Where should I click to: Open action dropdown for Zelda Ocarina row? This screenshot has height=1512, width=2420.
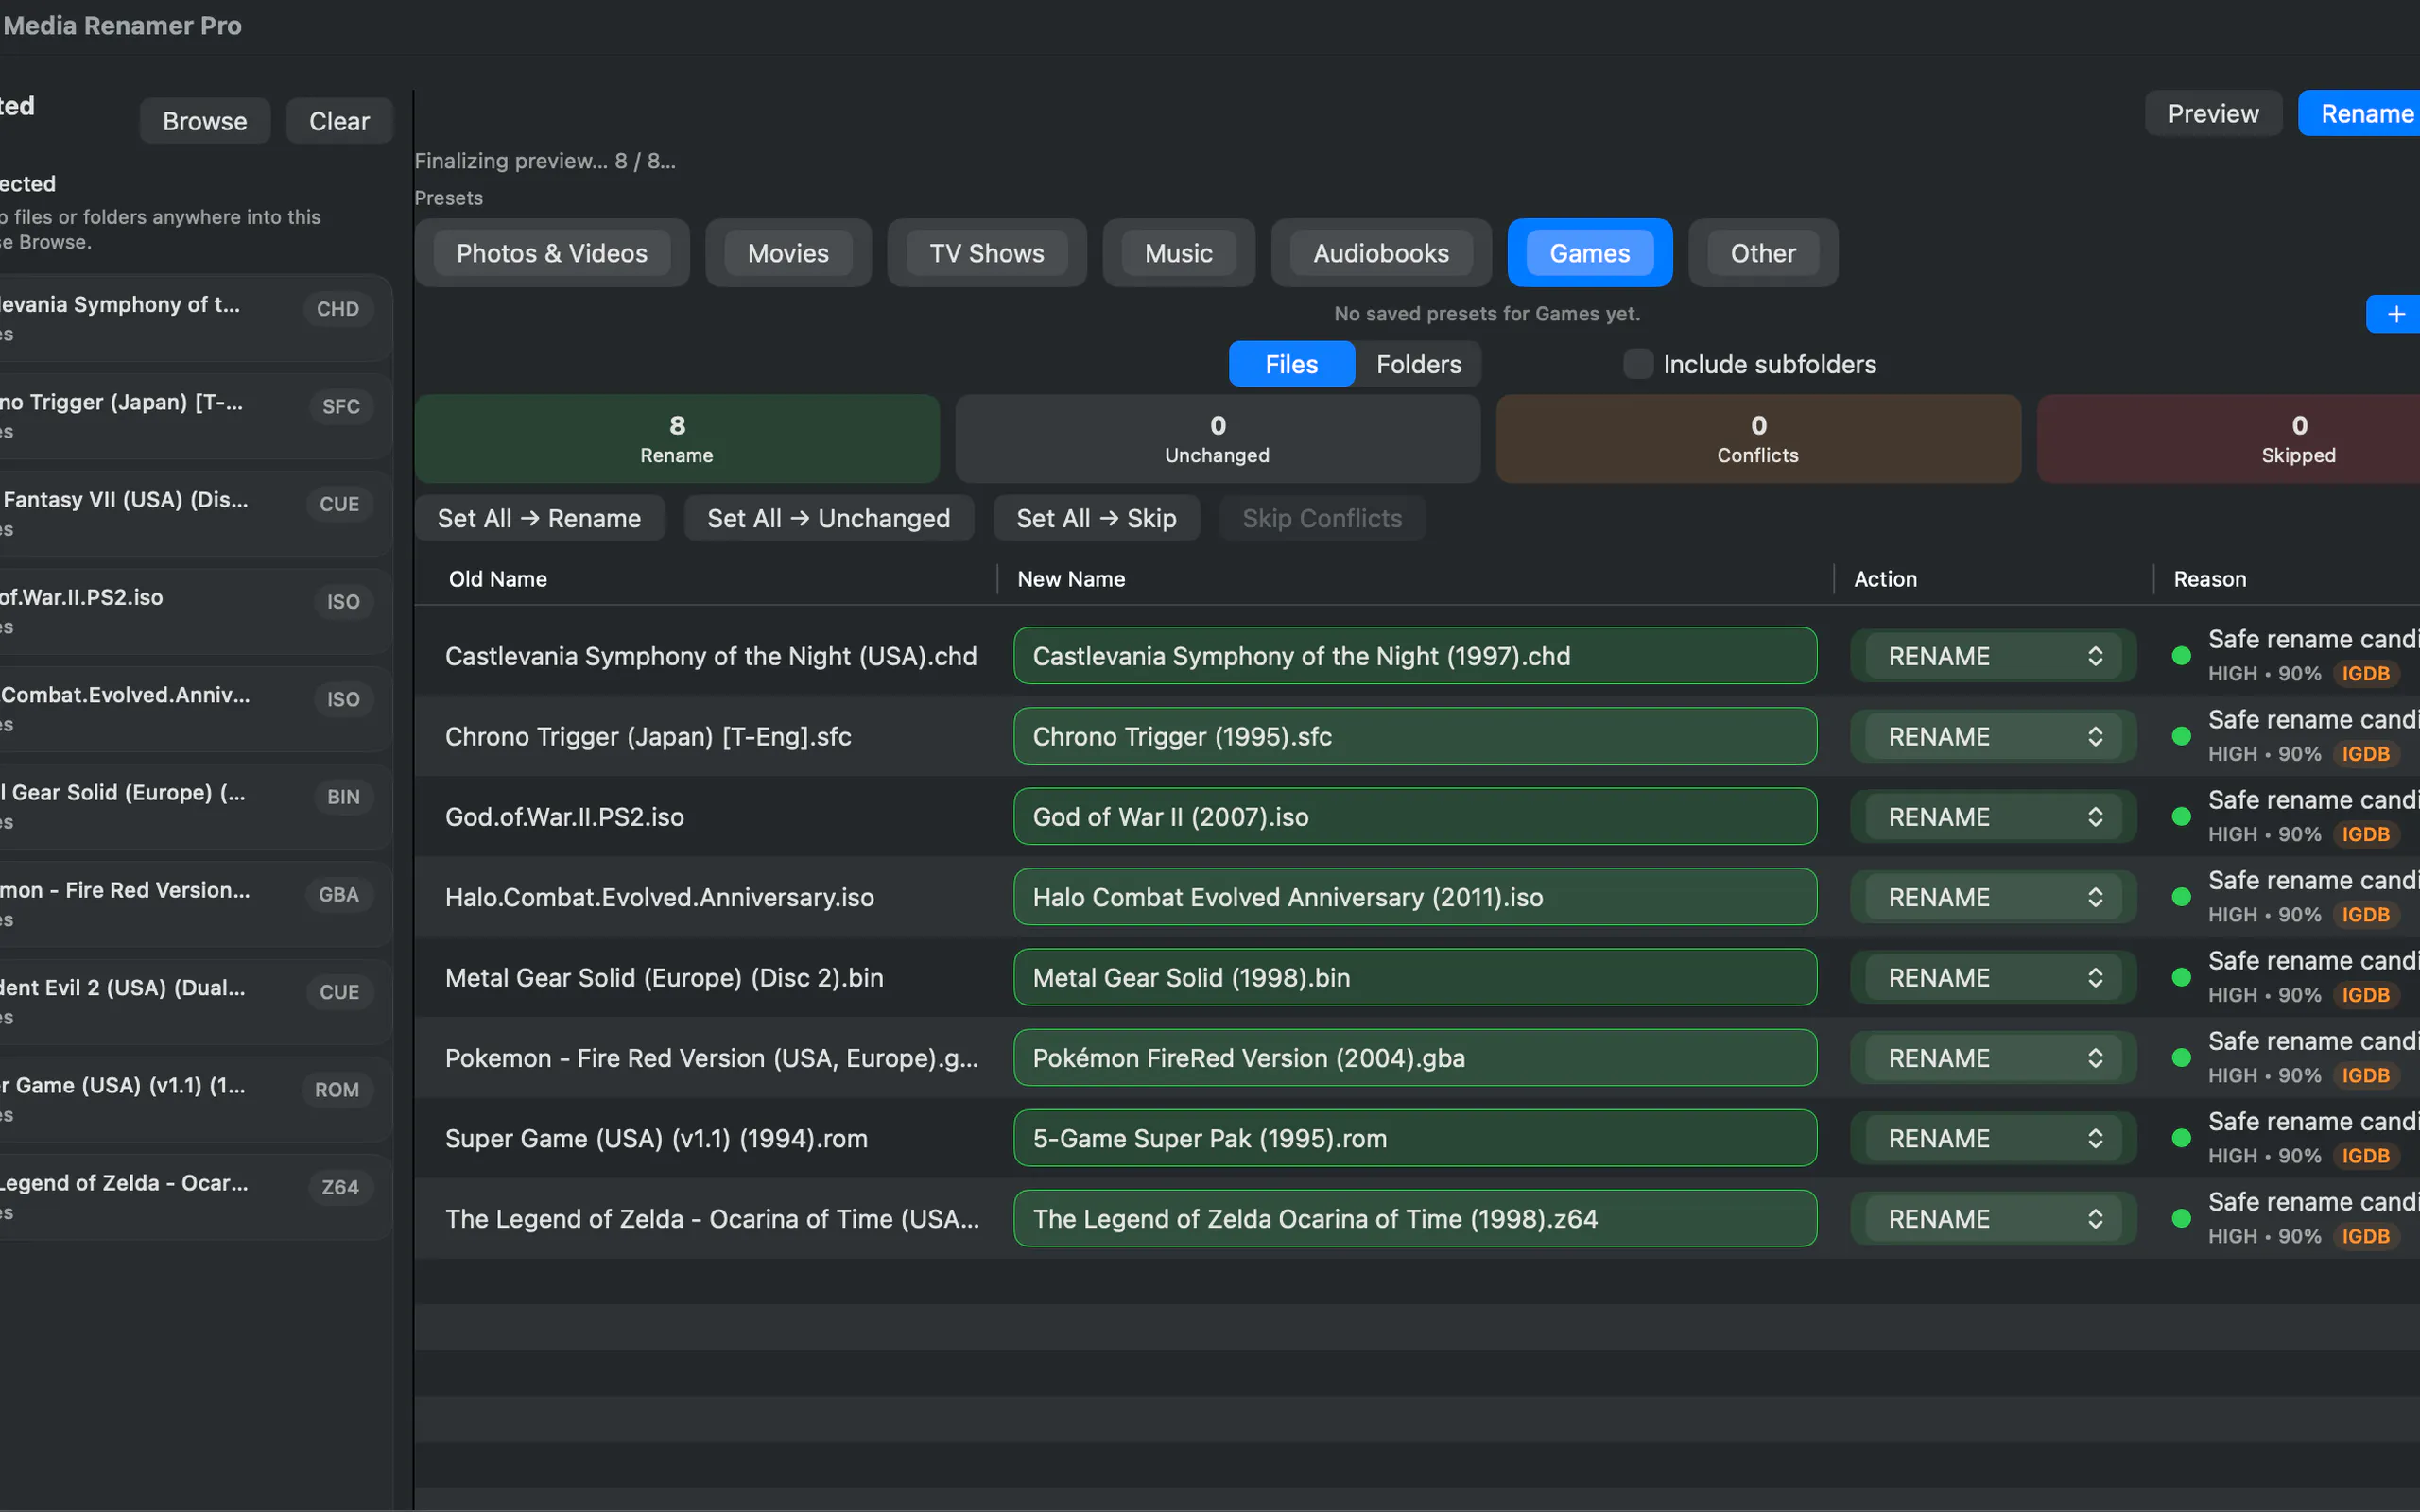[1992, 1219]
